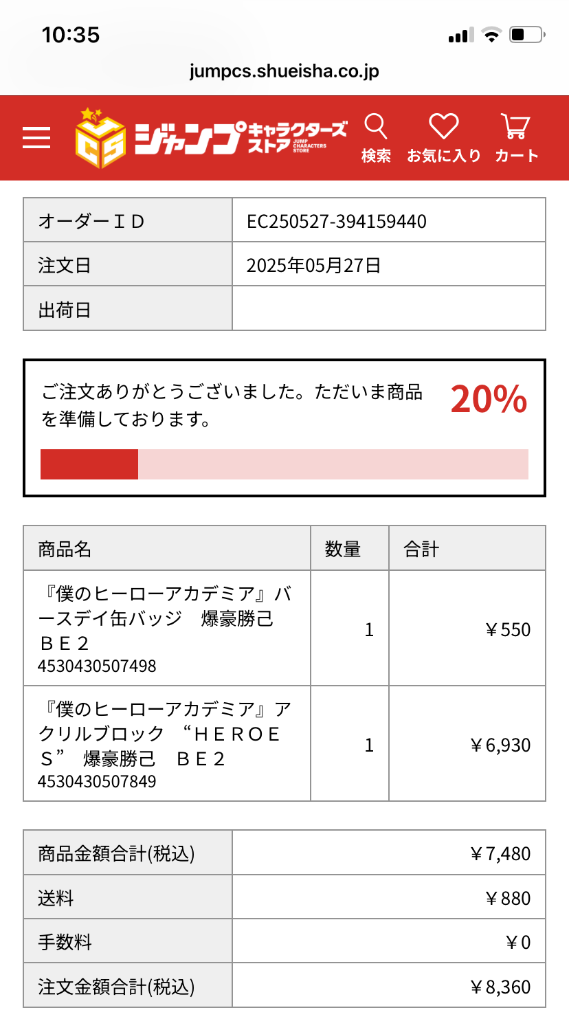Select order ID EC250527-394159440
This screenshot has width=569, height=1024.
pos(336,221)
